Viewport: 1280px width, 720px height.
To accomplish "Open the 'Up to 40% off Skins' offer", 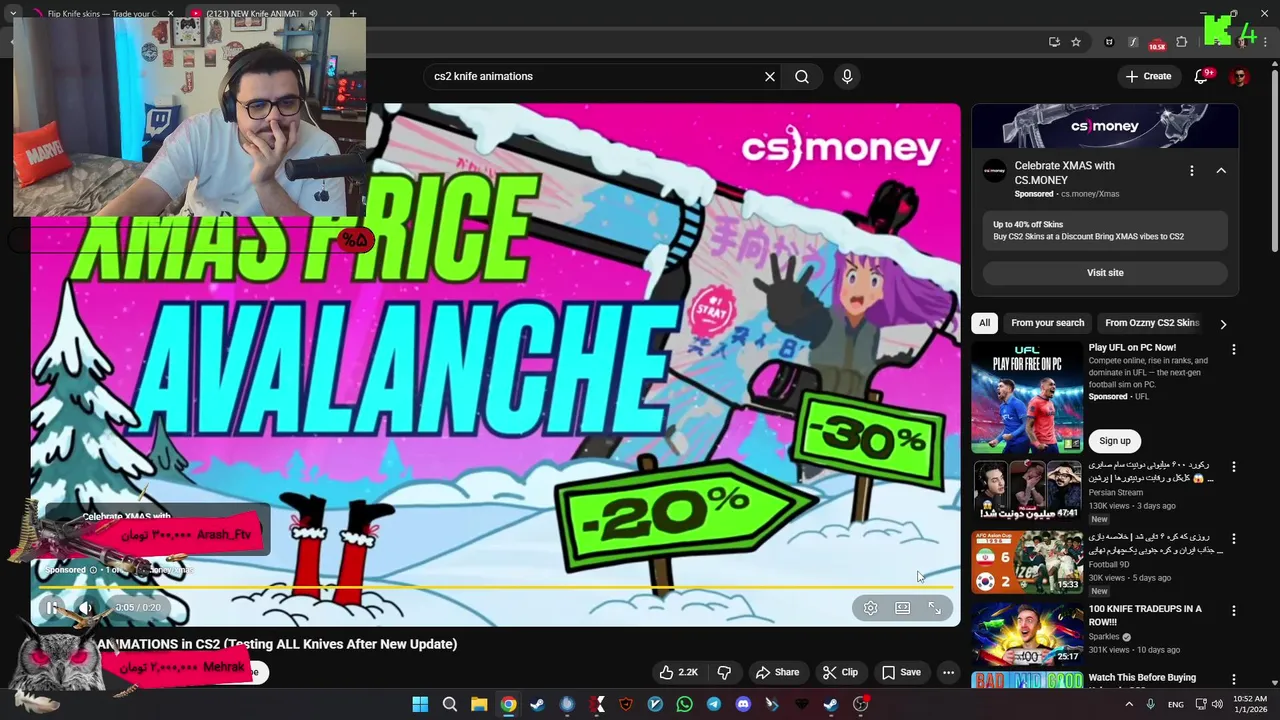I will coord(1105,231).
